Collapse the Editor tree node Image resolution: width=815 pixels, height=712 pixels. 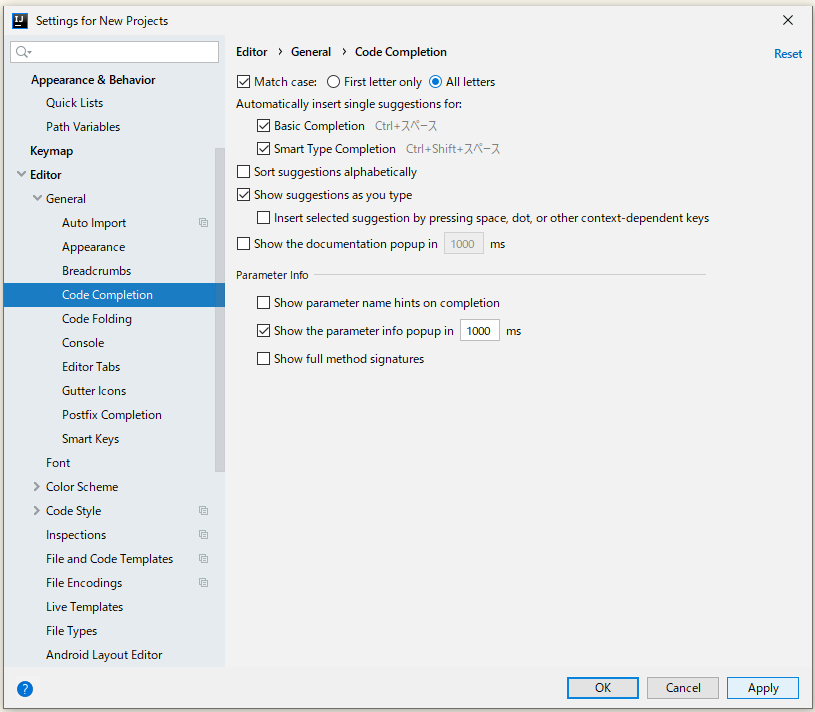tap(21, 174)
